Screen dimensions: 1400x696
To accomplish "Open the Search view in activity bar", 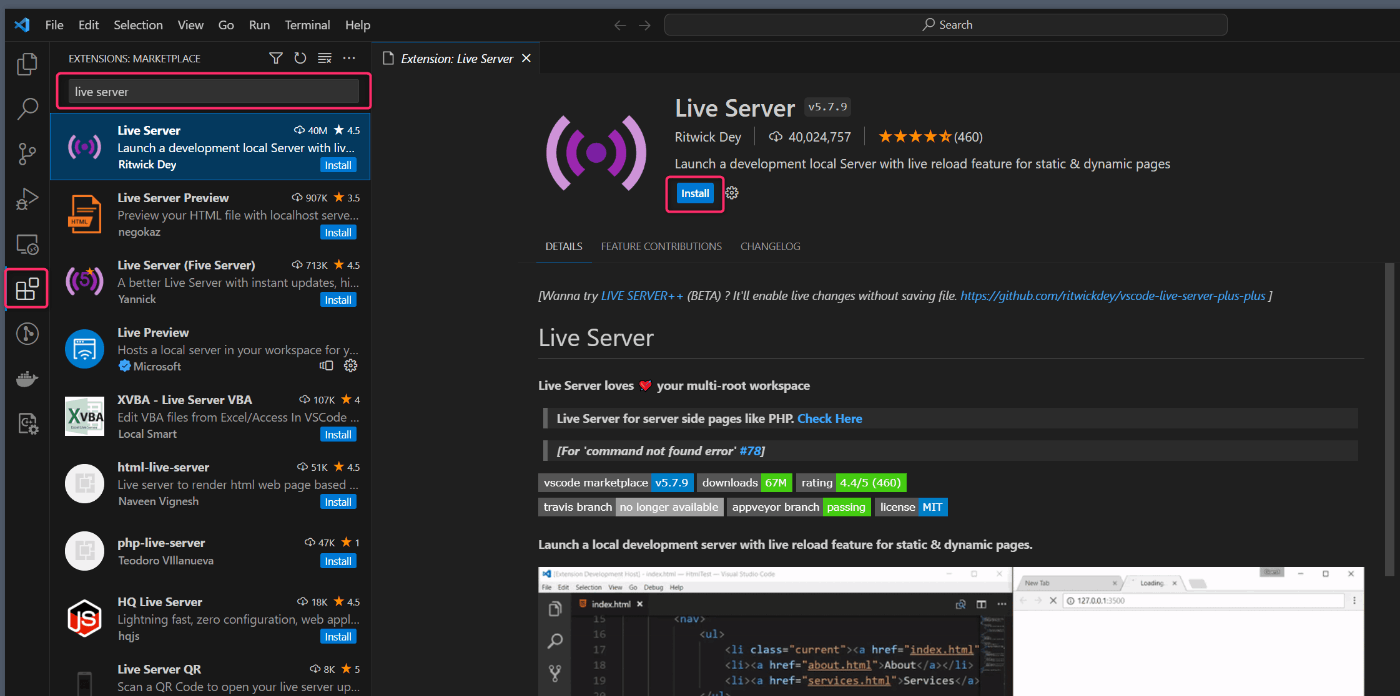I will point(27,109).
